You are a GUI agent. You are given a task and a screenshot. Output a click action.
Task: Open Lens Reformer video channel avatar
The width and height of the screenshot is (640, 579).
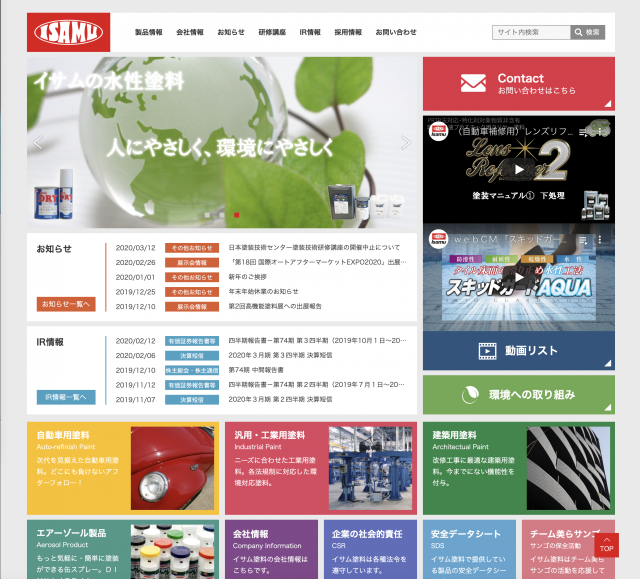[x=439, y=131]
